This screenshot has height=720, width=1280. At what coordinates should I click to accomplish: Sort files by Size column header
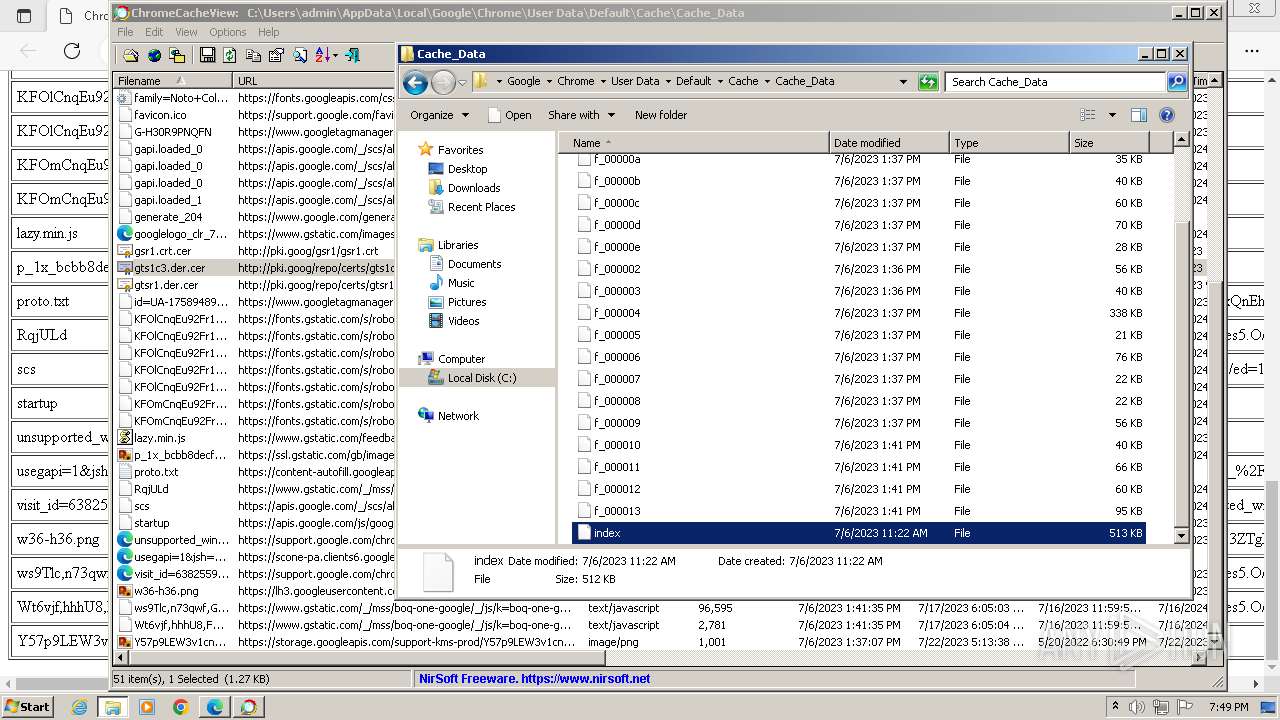tap(1109, 143)
